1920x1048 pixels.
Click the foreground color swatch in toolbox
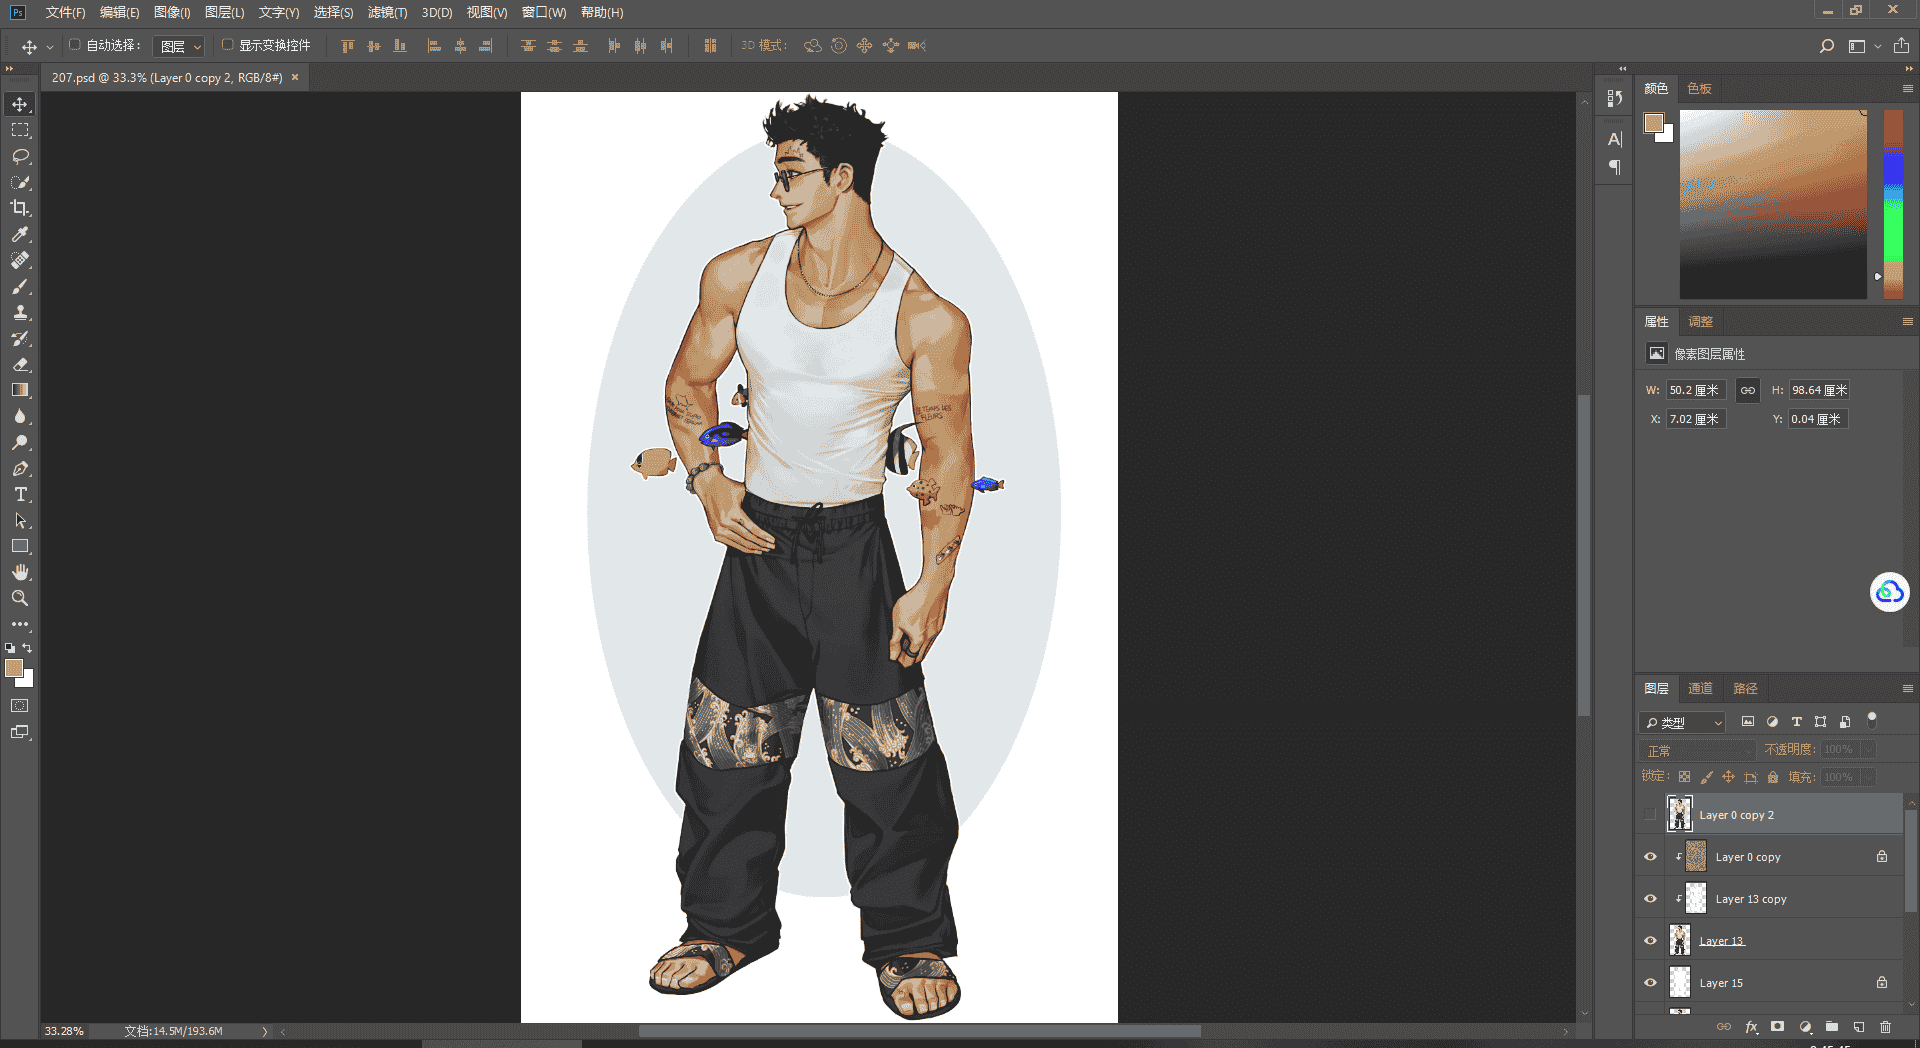click(14, 669)
